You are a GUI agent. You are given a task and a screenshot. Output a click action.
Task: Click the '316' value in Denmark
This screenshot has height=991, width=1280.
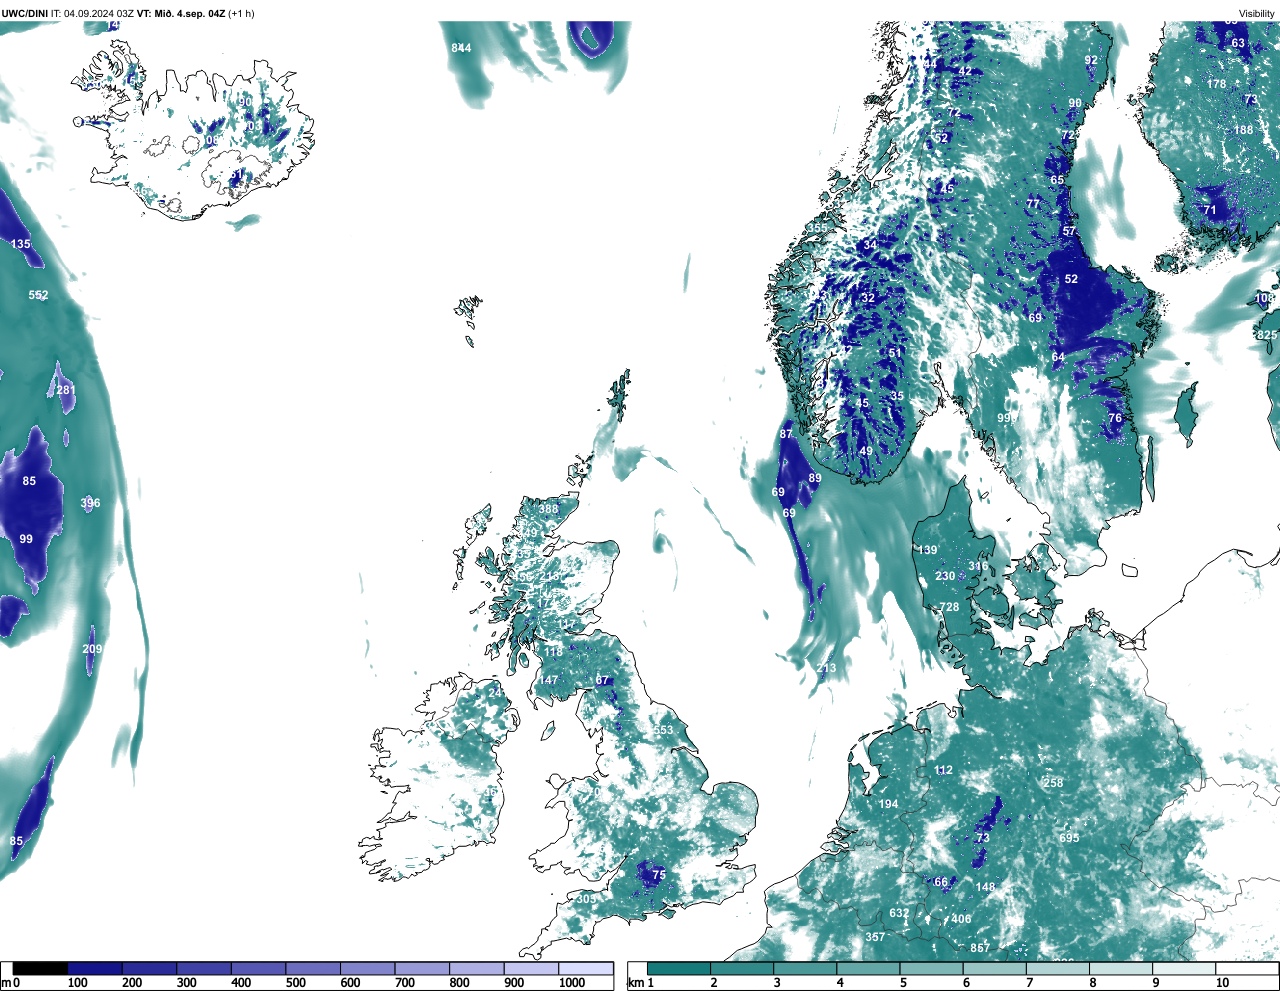coord(978,566)
